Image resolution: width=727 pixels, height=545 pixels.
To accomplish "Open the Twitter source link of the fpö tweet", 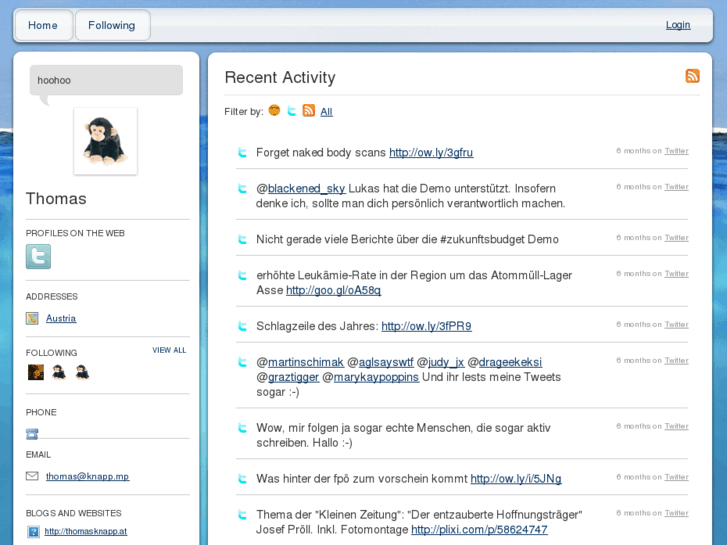I will click(676, 477).
